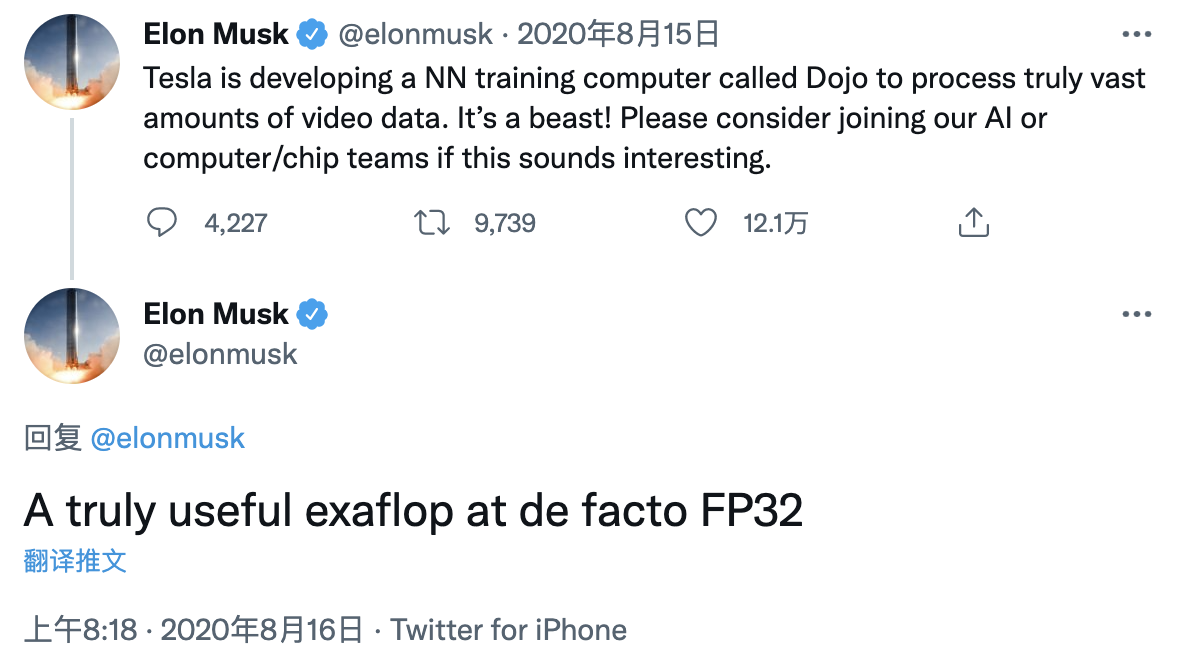
Task: Click the 9,739 retweet count
Action: coord(505,223)
